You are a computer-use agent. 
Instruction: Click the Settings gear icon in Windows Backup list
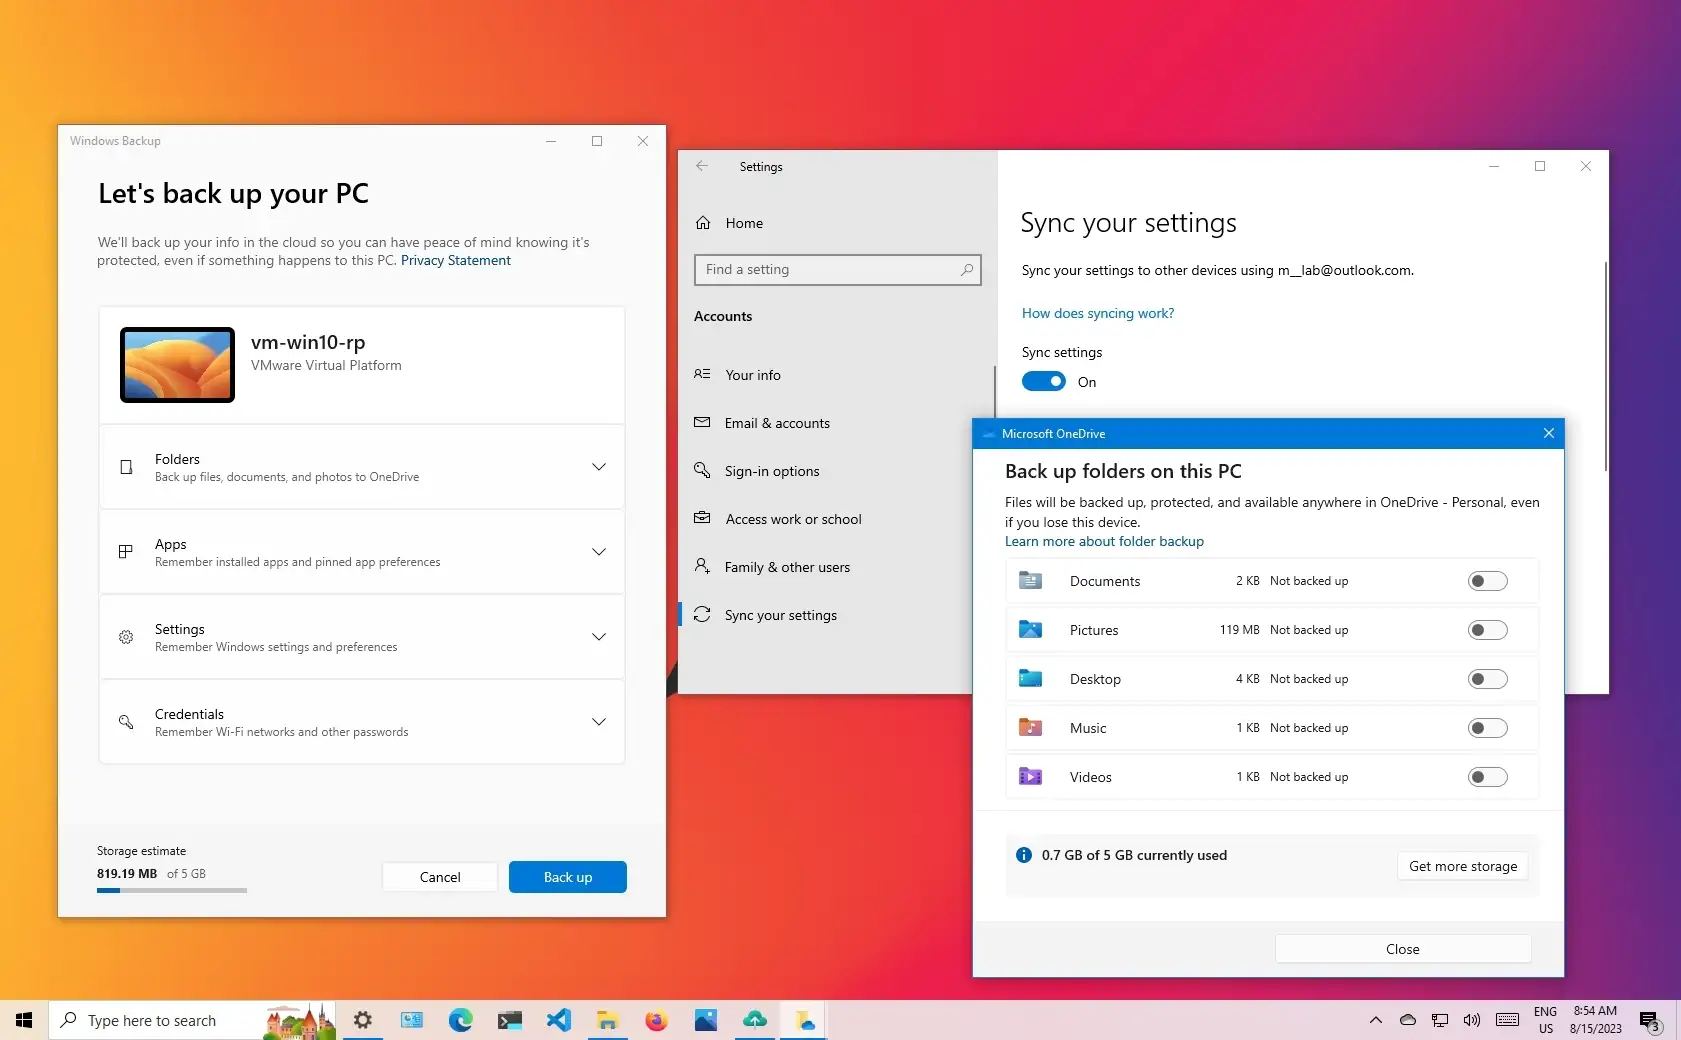[x=126, y=637]
